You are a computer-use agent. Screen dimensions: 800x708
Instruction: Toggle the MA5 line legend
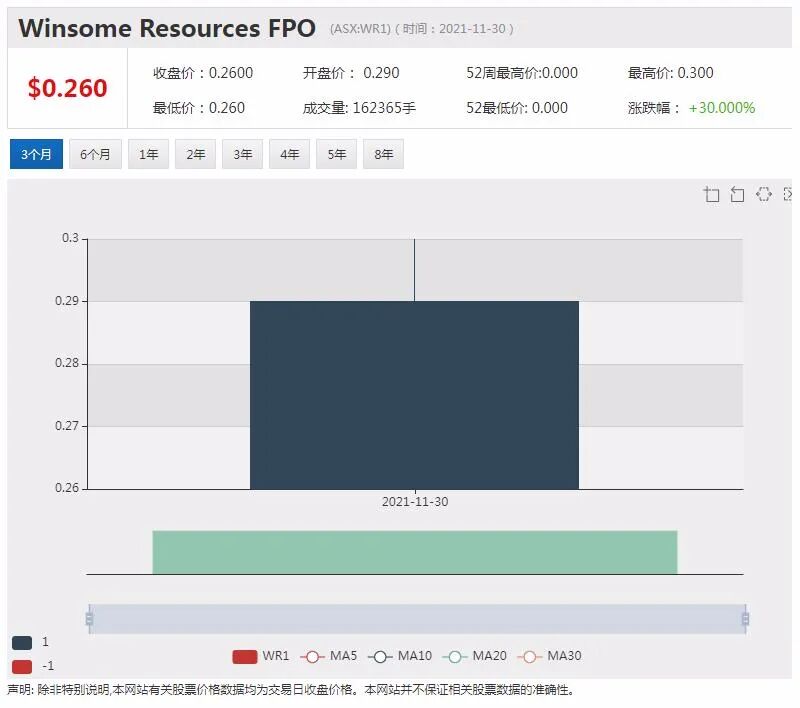point(329,656)
